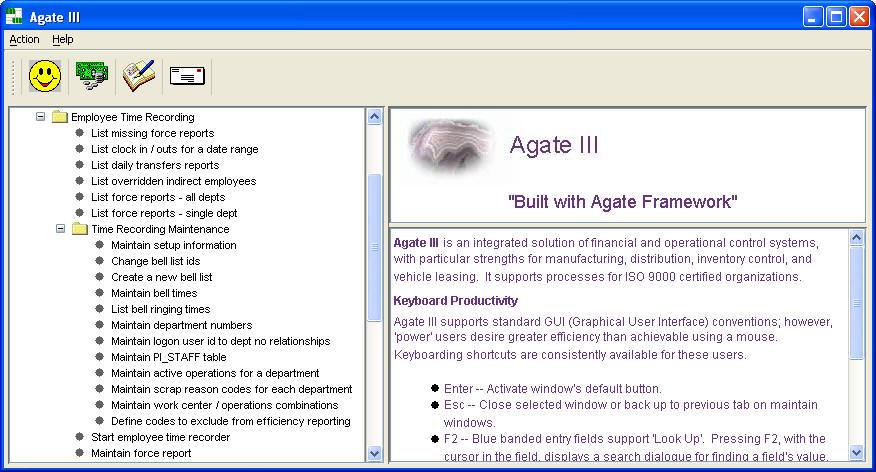Click the bold Agate III introduction text

(416, 243)
